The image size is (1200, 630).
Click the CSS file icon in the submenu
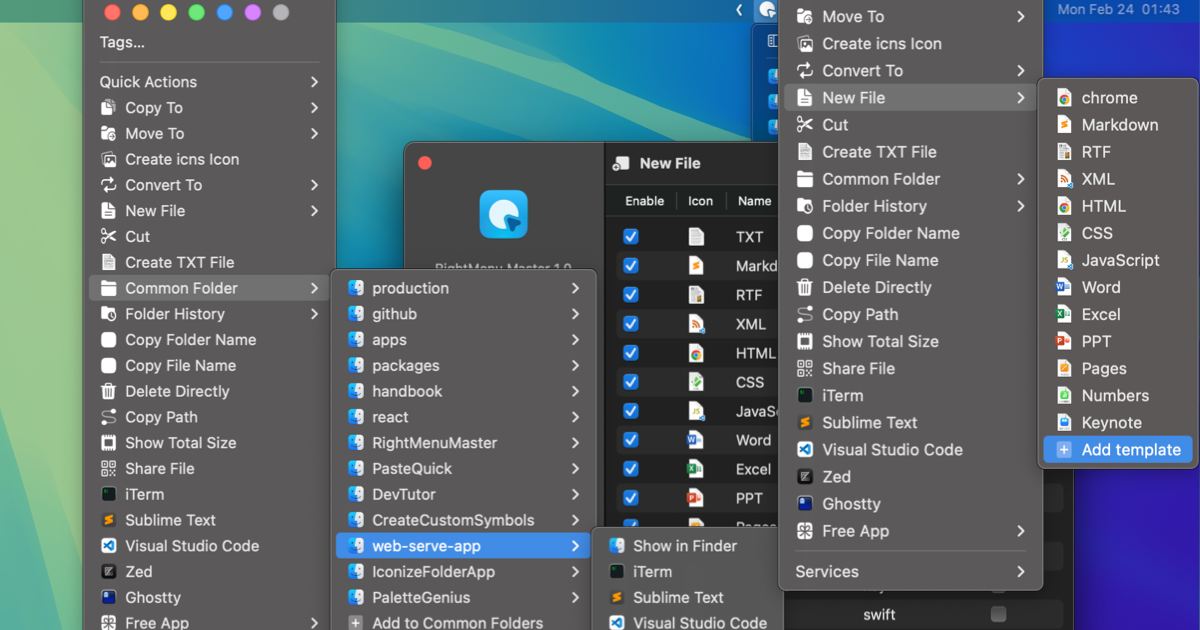tap(1063, 233)
